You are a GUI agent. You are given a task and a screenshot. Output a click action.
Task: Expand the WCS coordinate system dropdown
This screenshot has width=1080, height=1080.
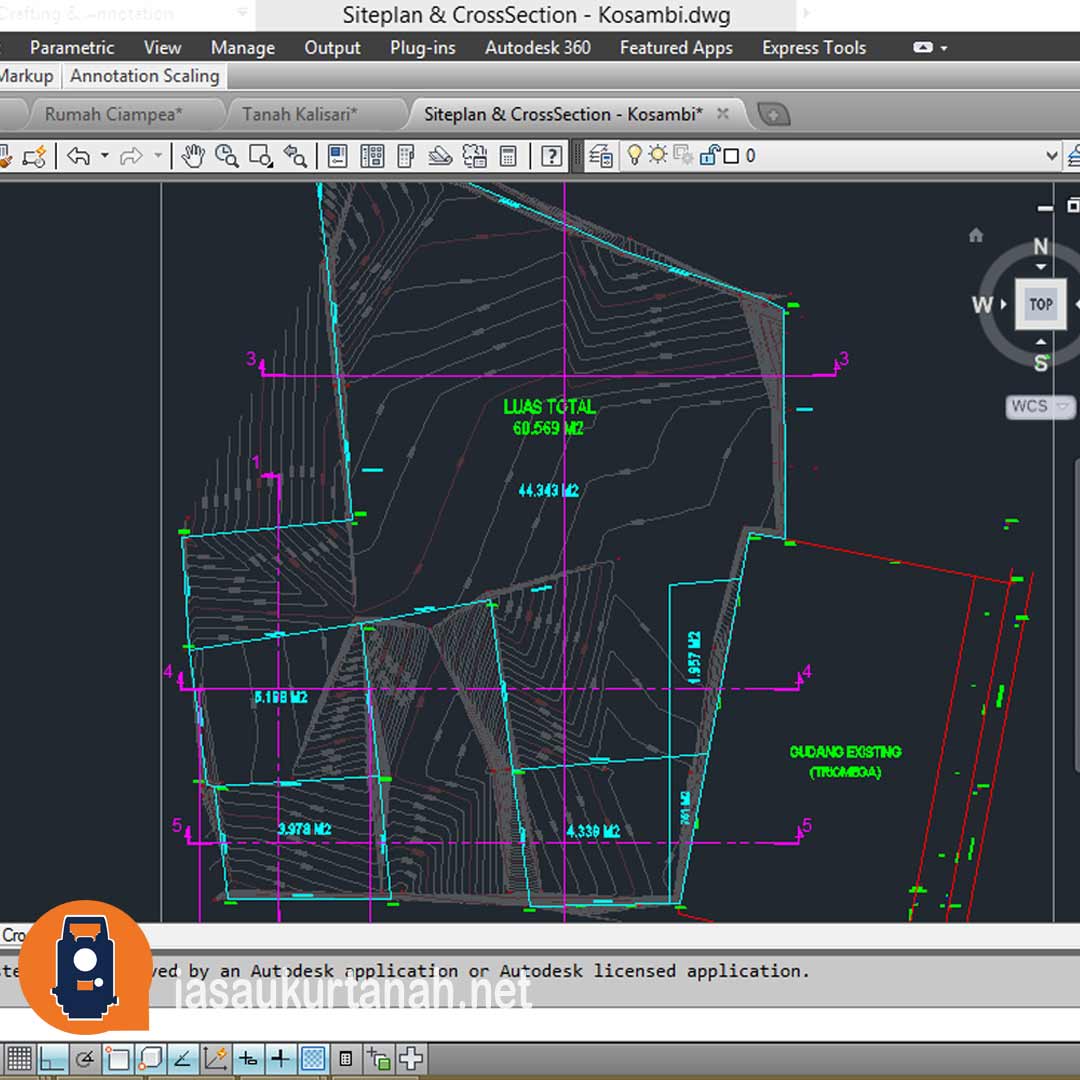(x=1063, y=406)
